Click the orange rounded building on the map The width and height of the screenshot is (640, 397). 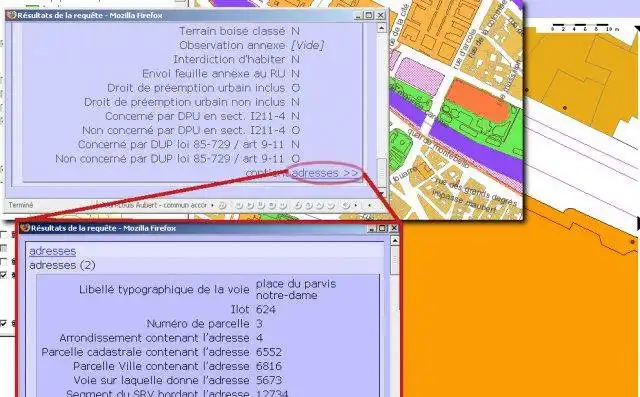478,100
